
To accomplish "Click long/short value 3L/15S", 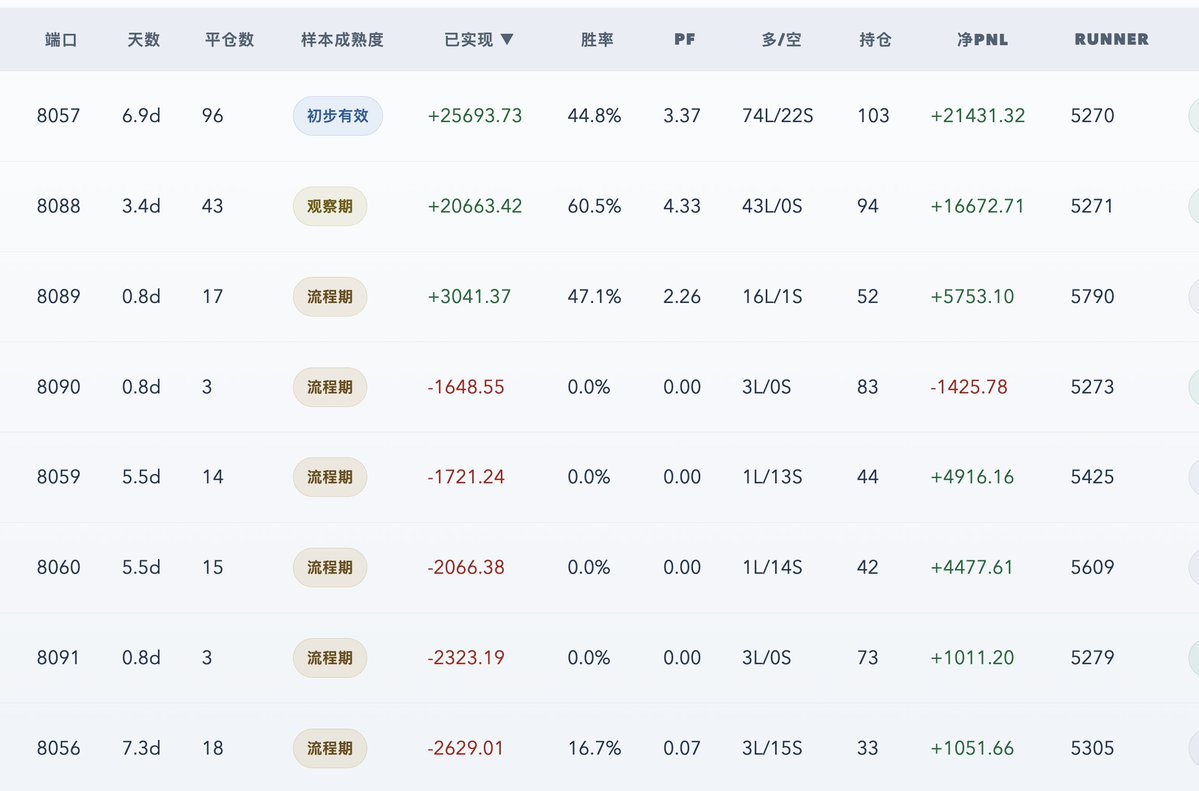I will [772, 747].
